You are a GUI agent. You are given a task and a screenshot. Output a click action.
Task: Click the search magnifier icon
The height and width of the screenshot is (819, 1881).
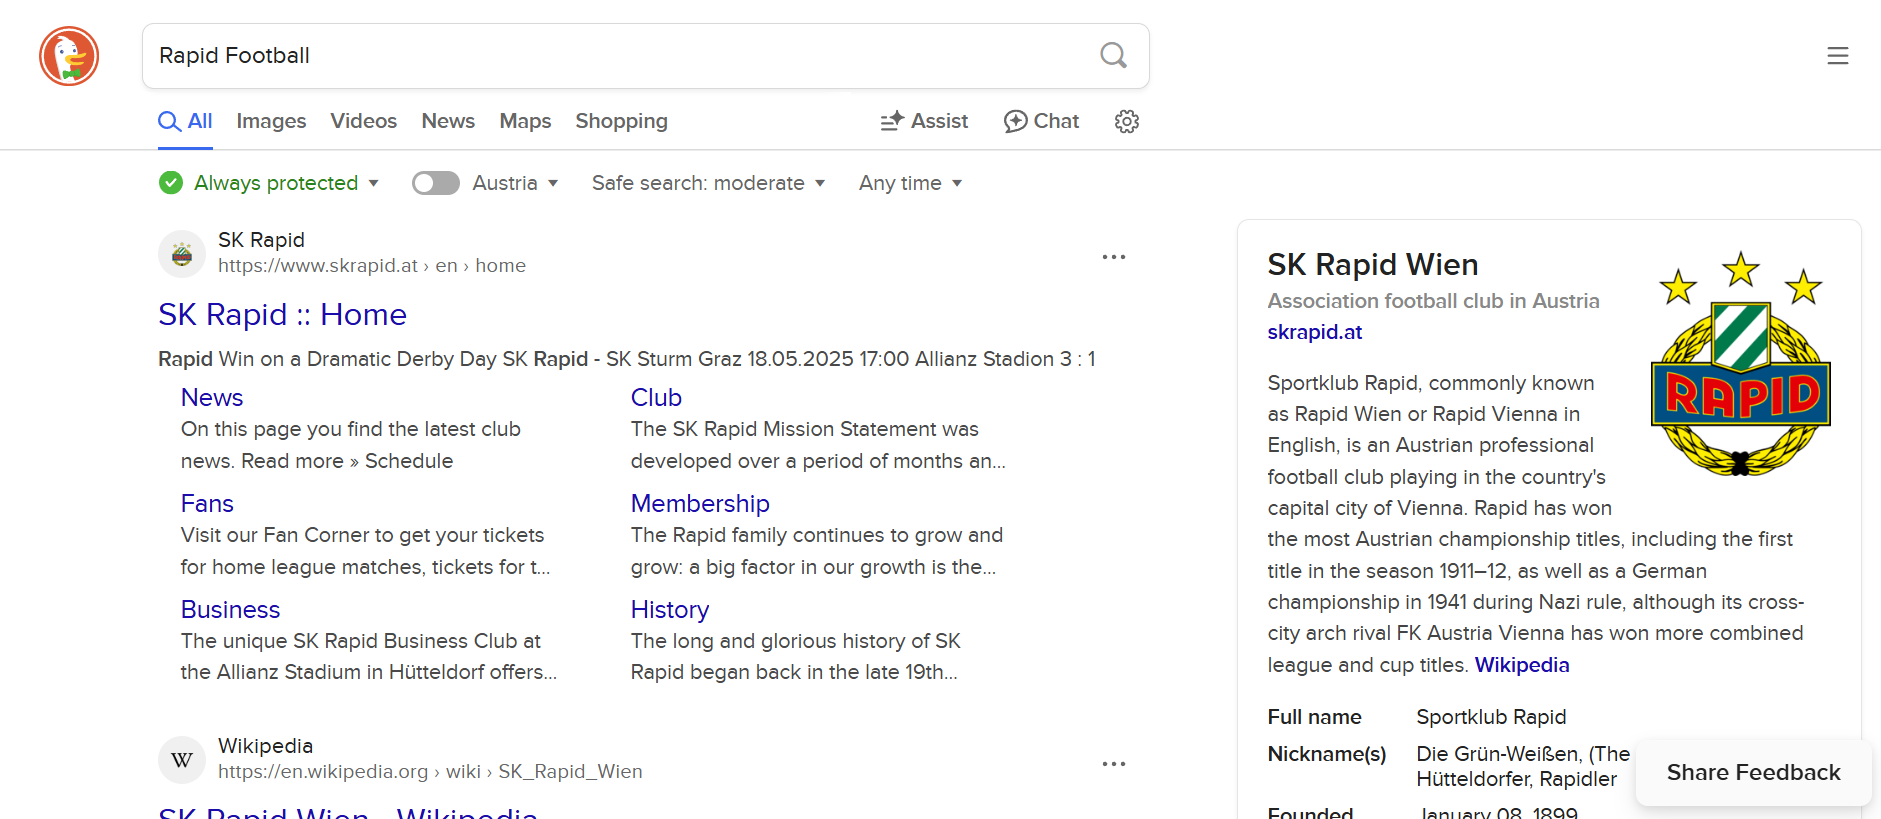point(1113,55)
